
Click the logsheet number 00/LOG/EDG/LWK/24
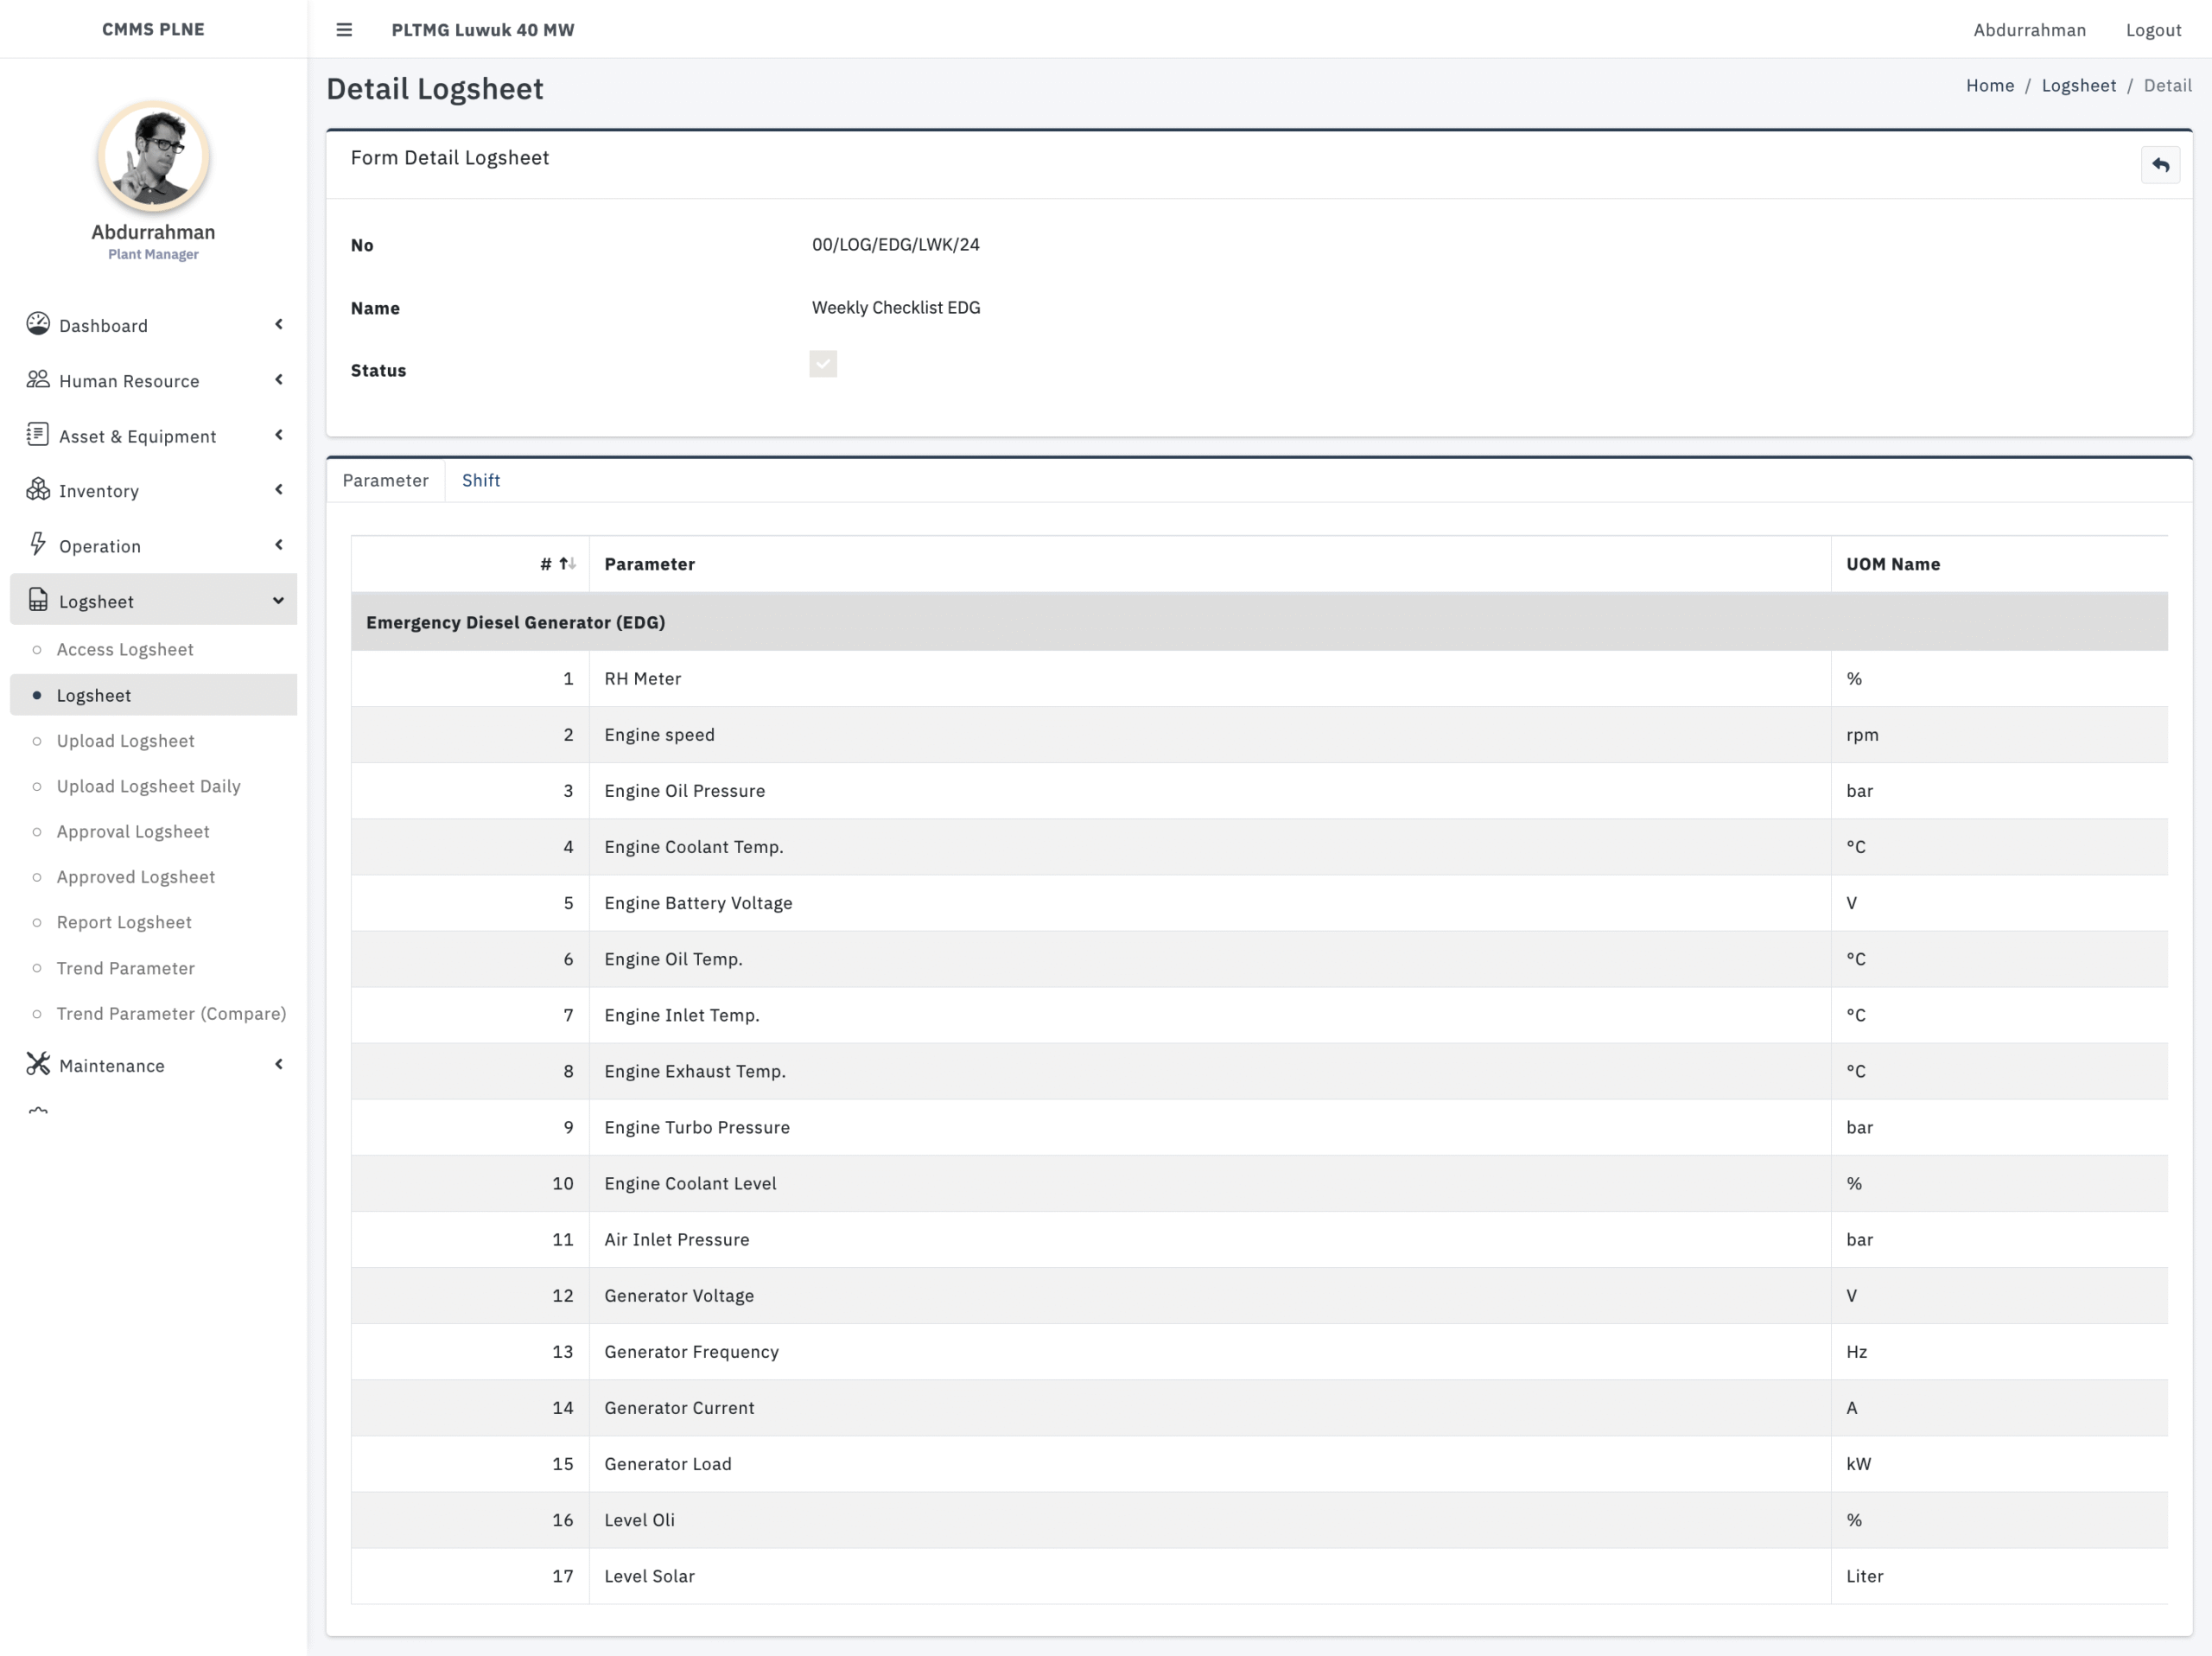[895, 245]
